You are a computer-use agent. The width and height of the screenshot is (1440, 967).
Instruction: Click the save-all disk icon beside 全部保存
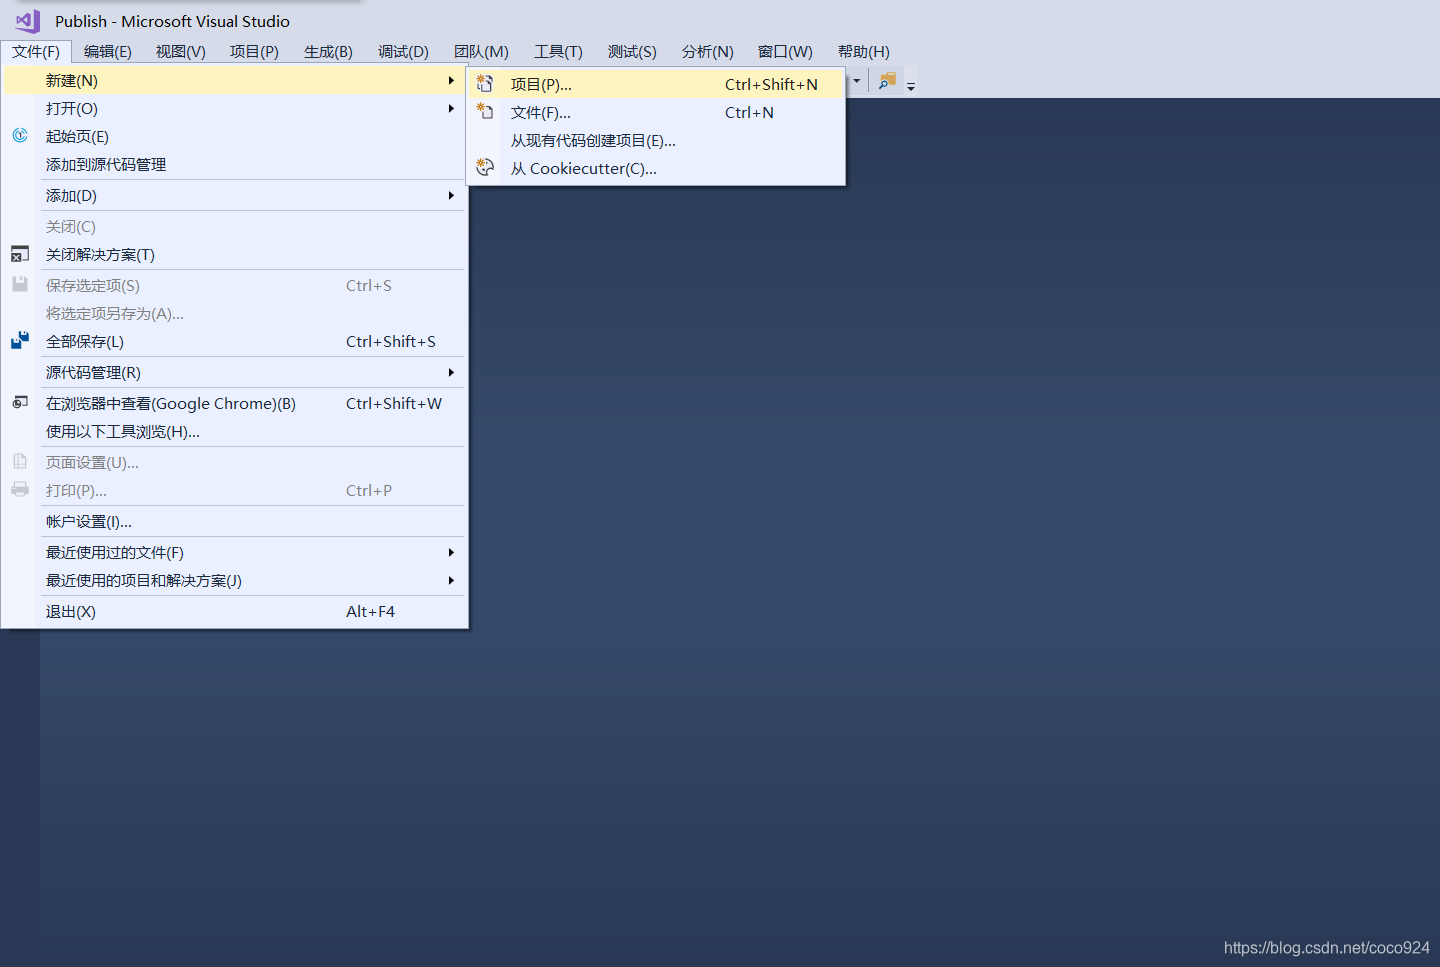pyautogui.click(x=20, y=340)
